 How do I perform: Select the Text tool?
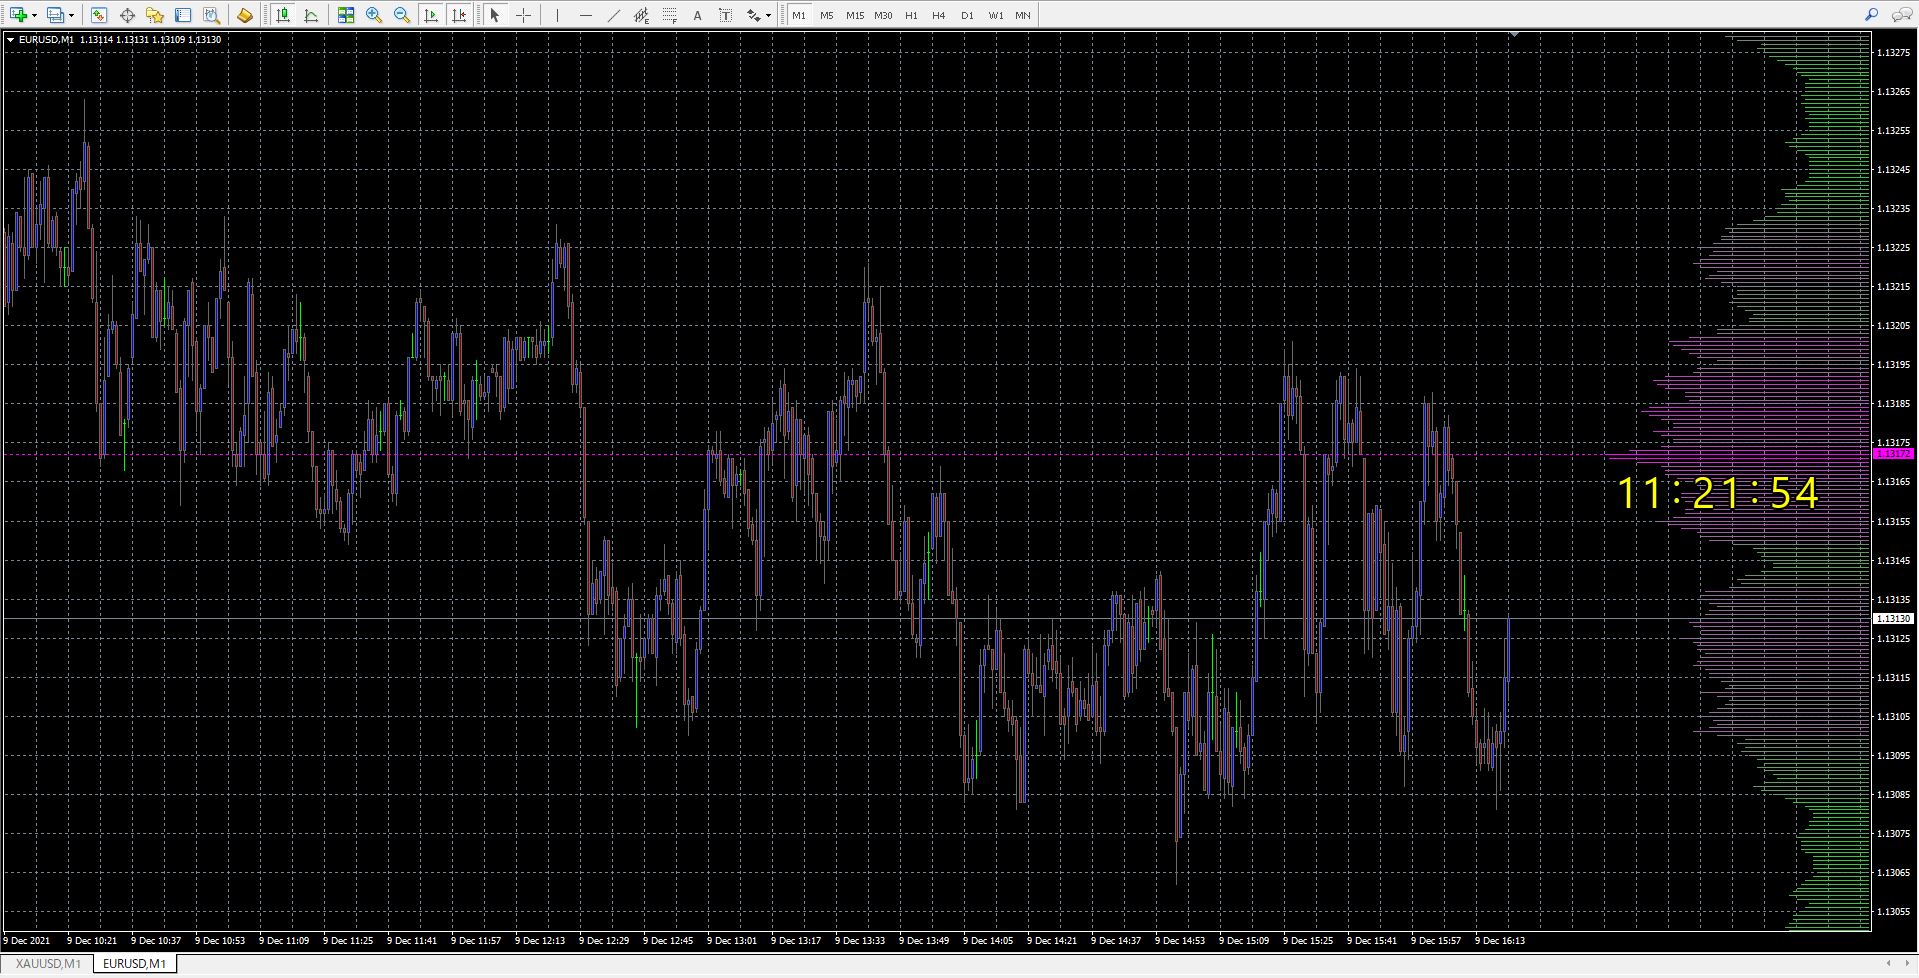[698, 15]
